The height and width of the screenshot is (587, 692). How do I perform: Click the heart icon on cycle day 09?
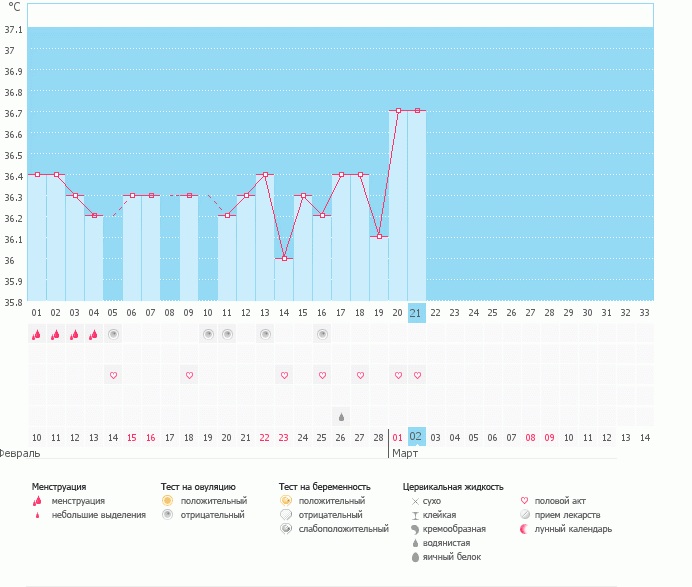pyautogui.click(x=189, y=375)
